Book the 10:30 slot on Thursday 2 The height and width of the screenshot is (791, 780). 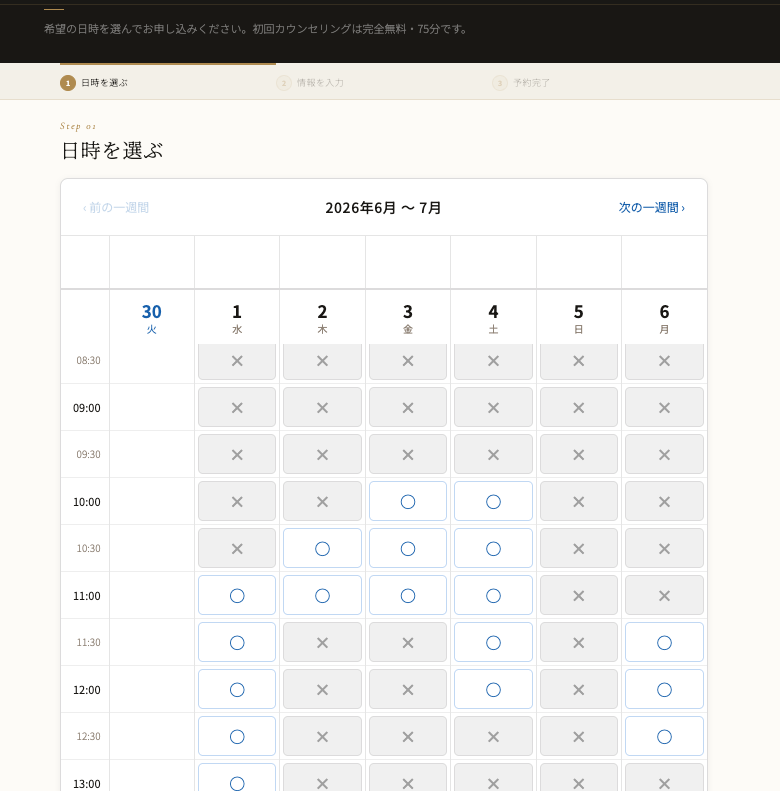point(322,548)
